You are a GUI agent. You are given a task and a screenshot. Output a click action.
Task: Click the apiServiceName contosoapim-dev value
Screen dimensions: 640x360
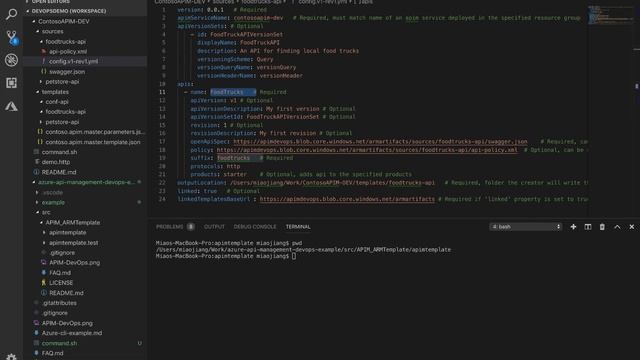point(258,18)
